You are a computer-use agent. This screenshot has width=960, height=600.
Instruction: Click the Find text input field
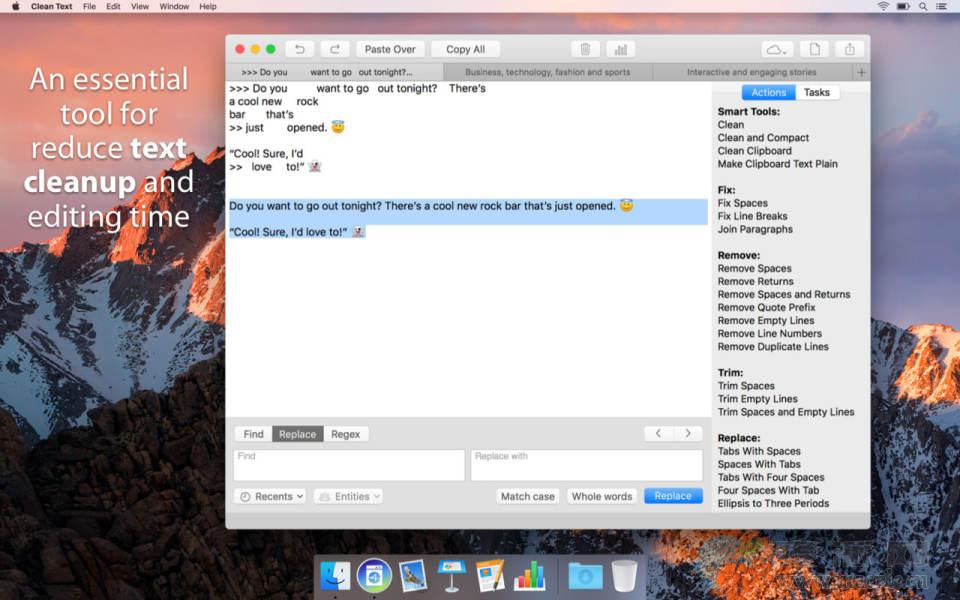coord(349,465)
